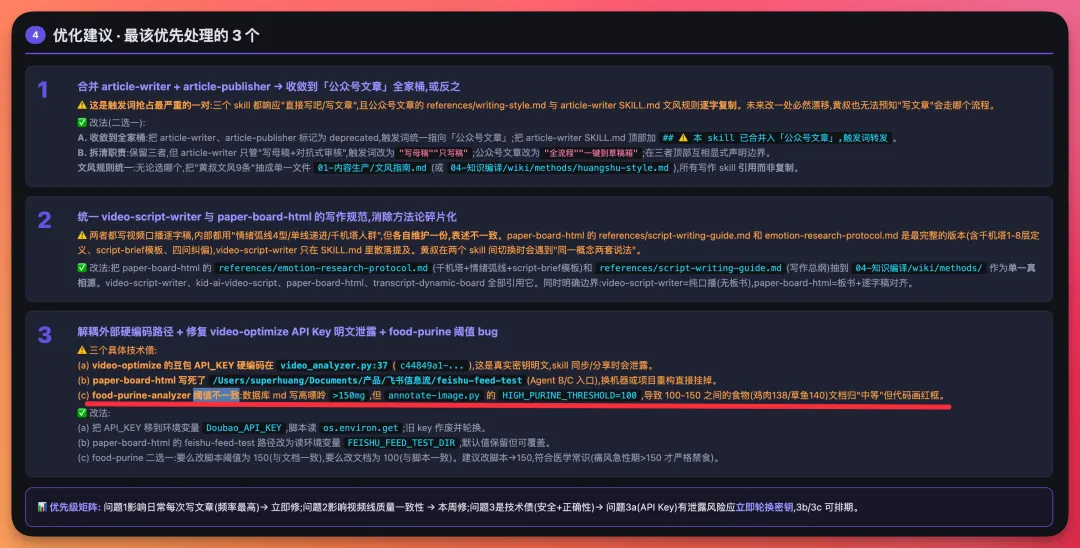Click code chip HIGH_PURINE_THRESHOLD=100
1080x548 pixels.
569,396
